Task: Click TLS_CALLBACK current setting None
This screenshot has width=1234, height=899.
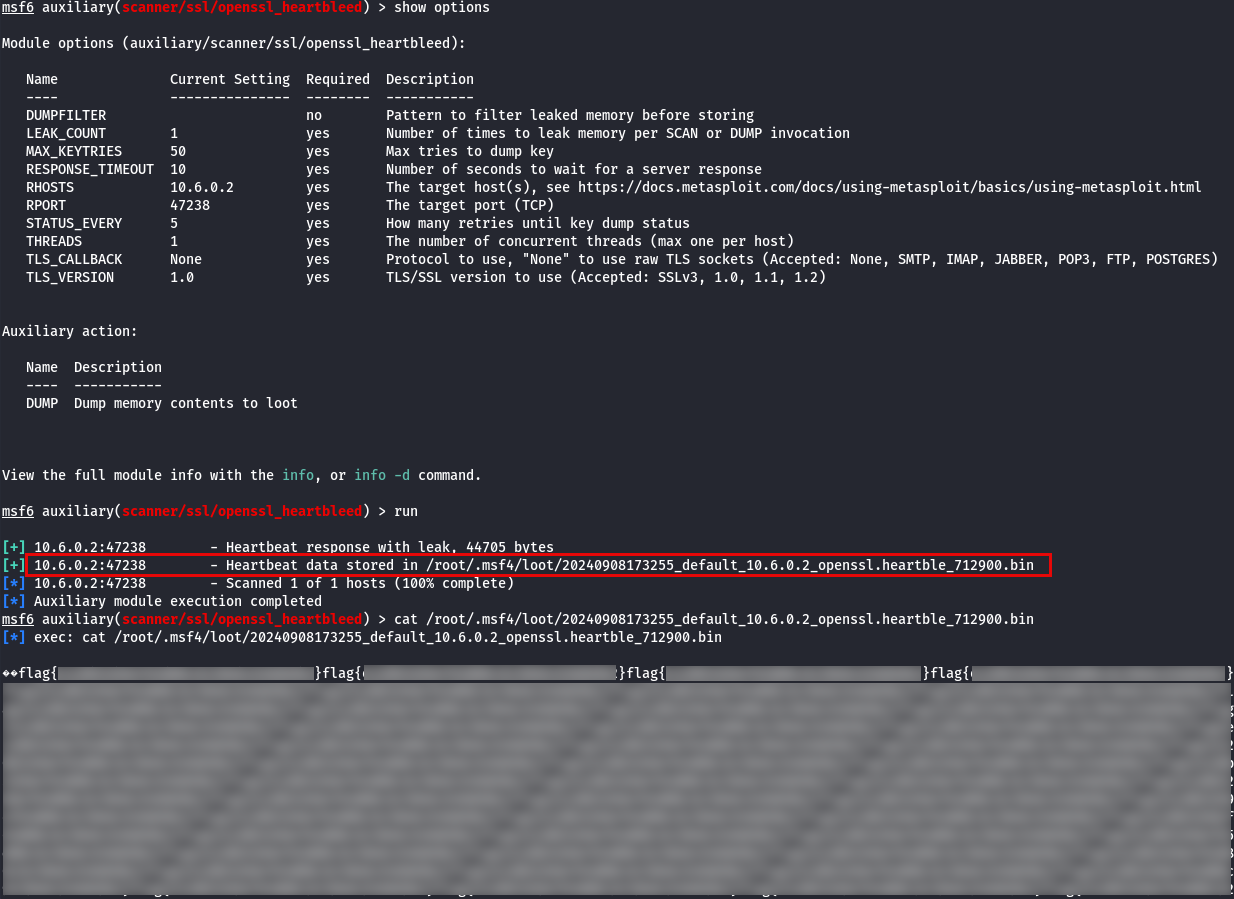Action: (186, 259)
